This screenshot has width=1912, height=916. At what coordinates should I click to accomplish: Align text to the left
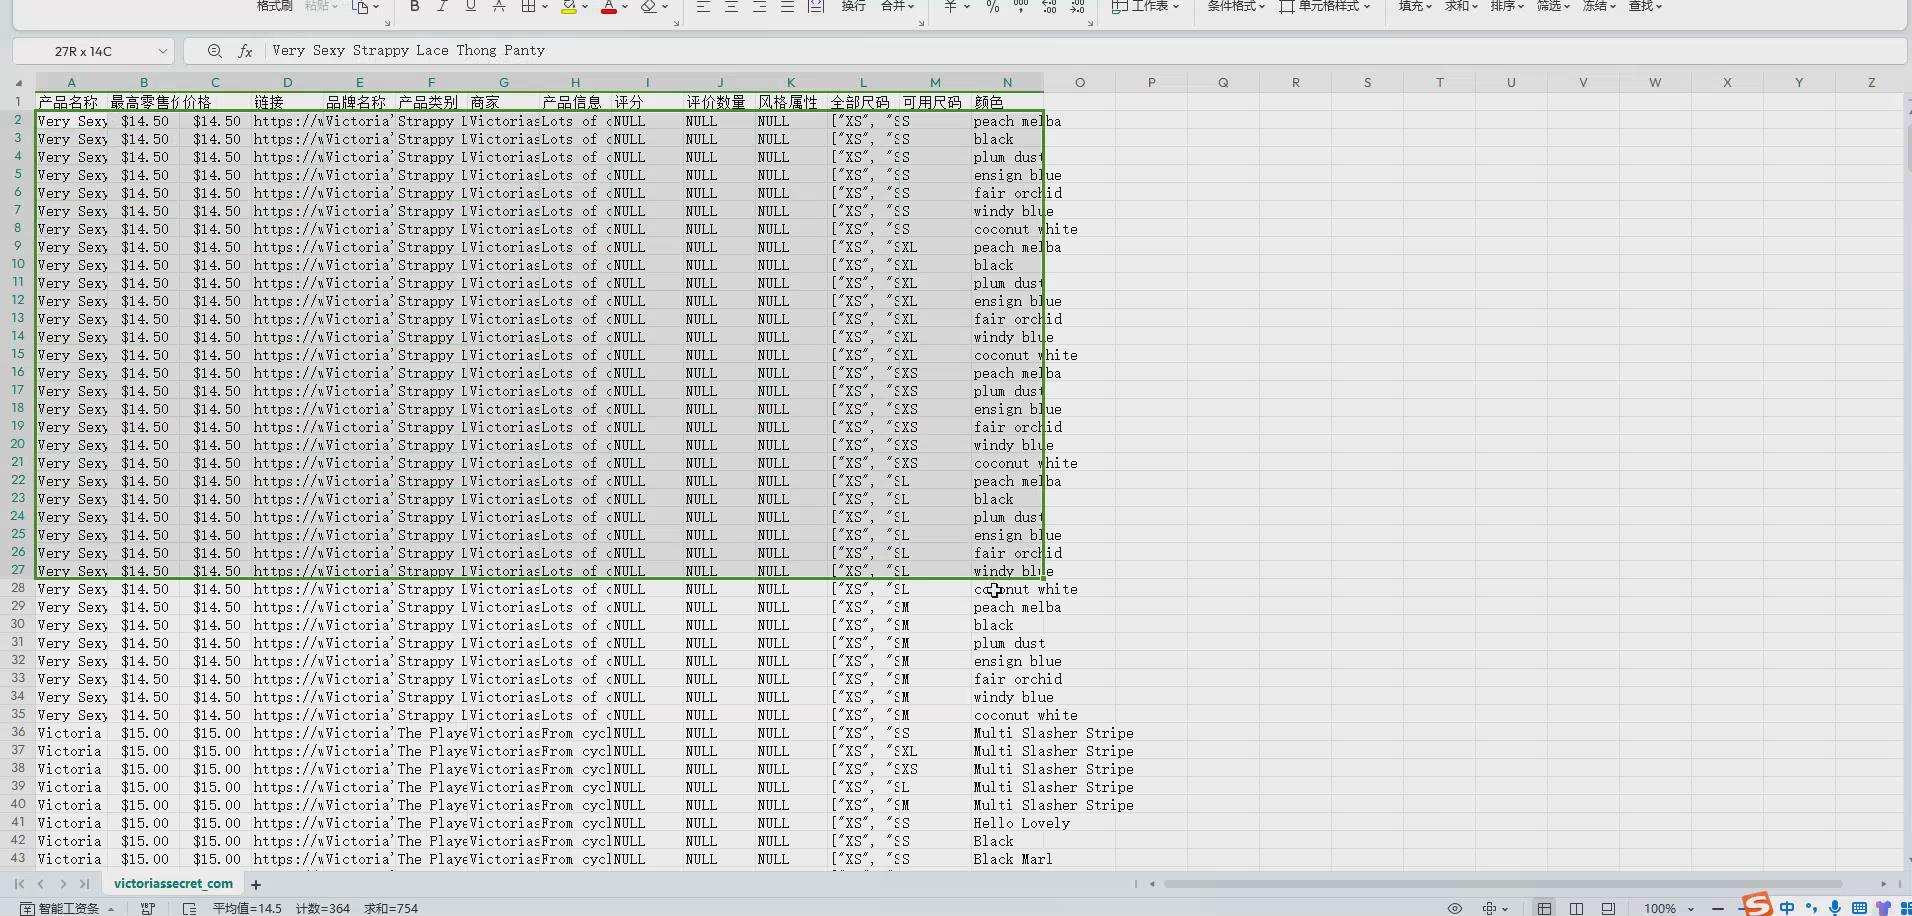[x=703, y=6]
